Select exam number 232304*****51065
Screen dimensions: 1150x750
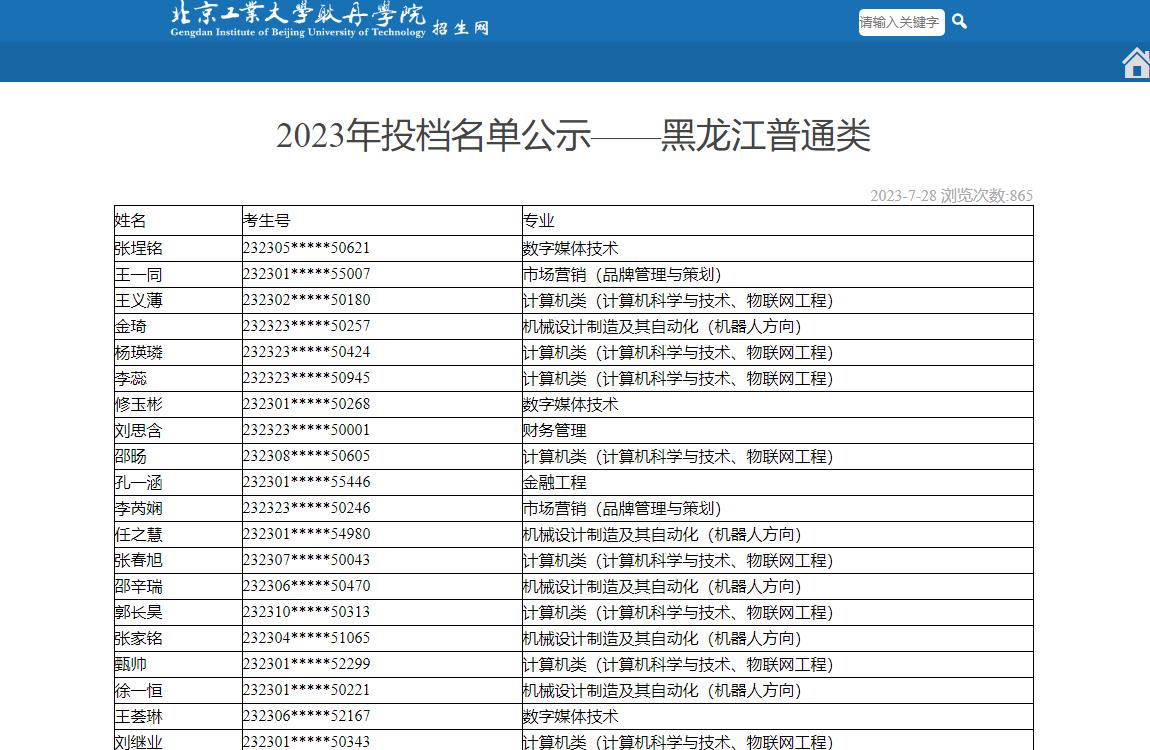[307, 638]
